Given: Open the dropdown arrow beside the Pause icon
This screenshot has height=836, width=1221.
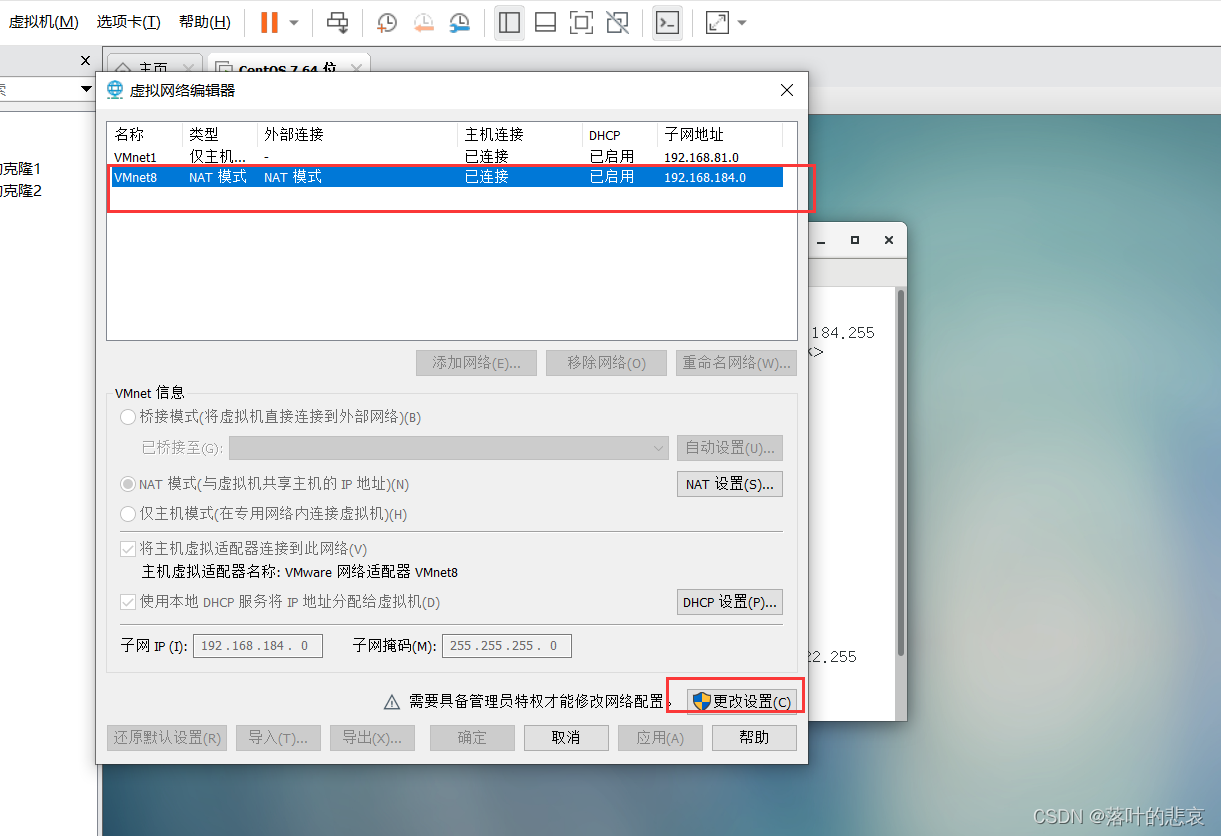Looking at the screenshot, I should tap(293, 23).
